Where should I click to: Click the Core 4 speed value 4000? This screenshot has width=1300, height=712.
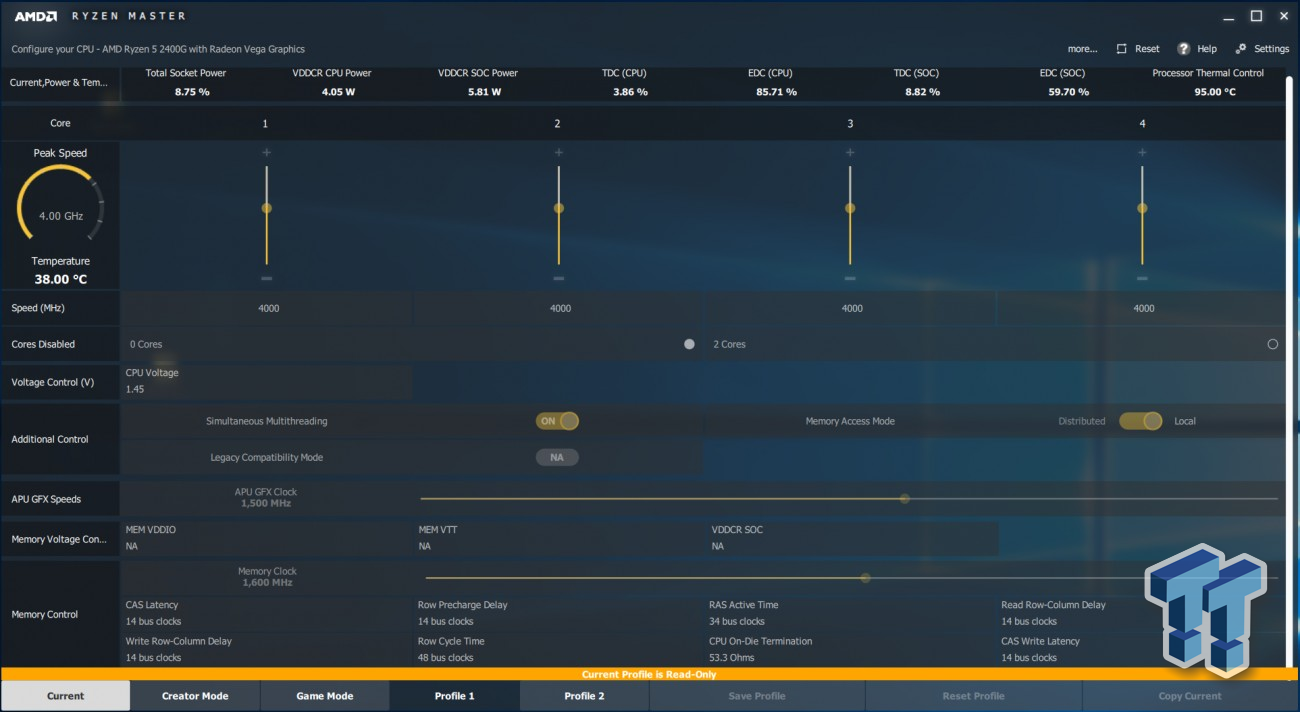(x=1143, y=308)
